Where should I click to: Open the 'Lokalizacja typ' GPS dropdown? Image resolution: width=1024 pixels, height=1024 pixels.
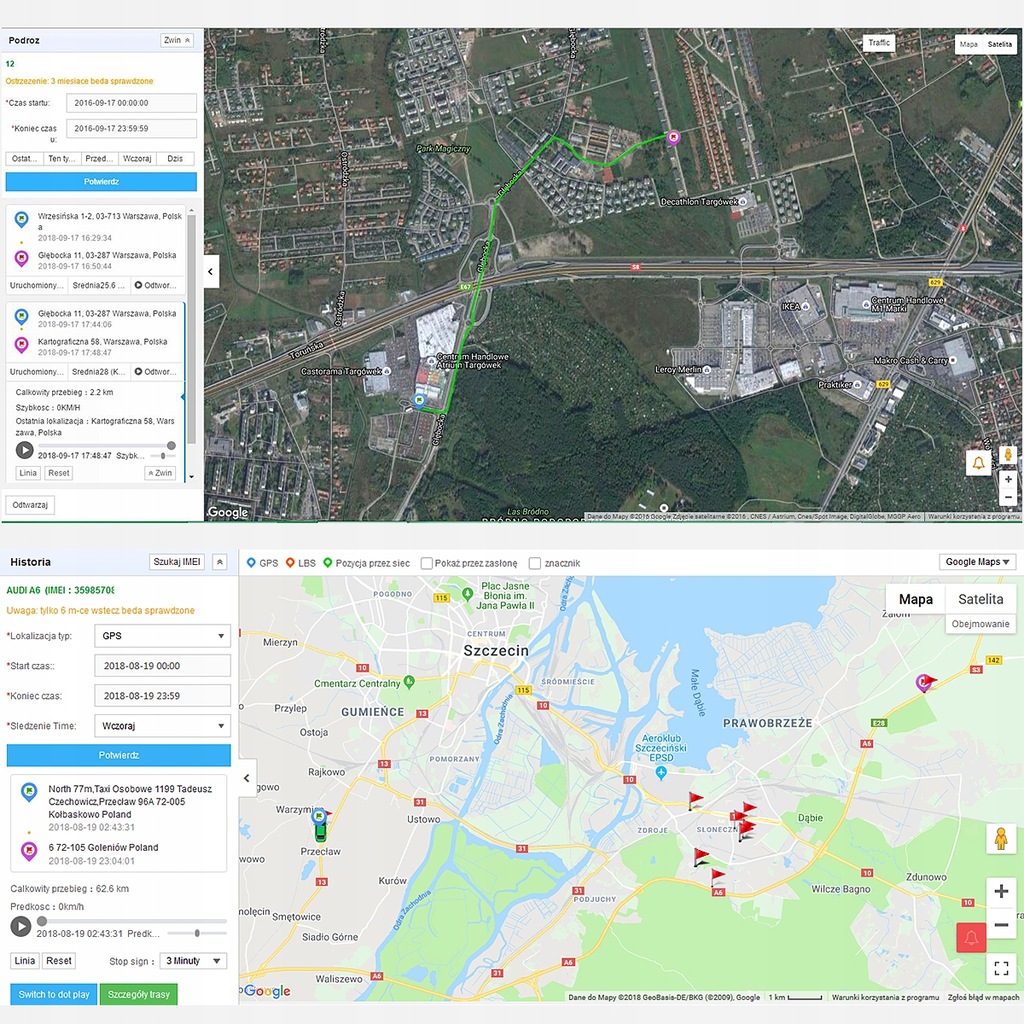[163, 635]
